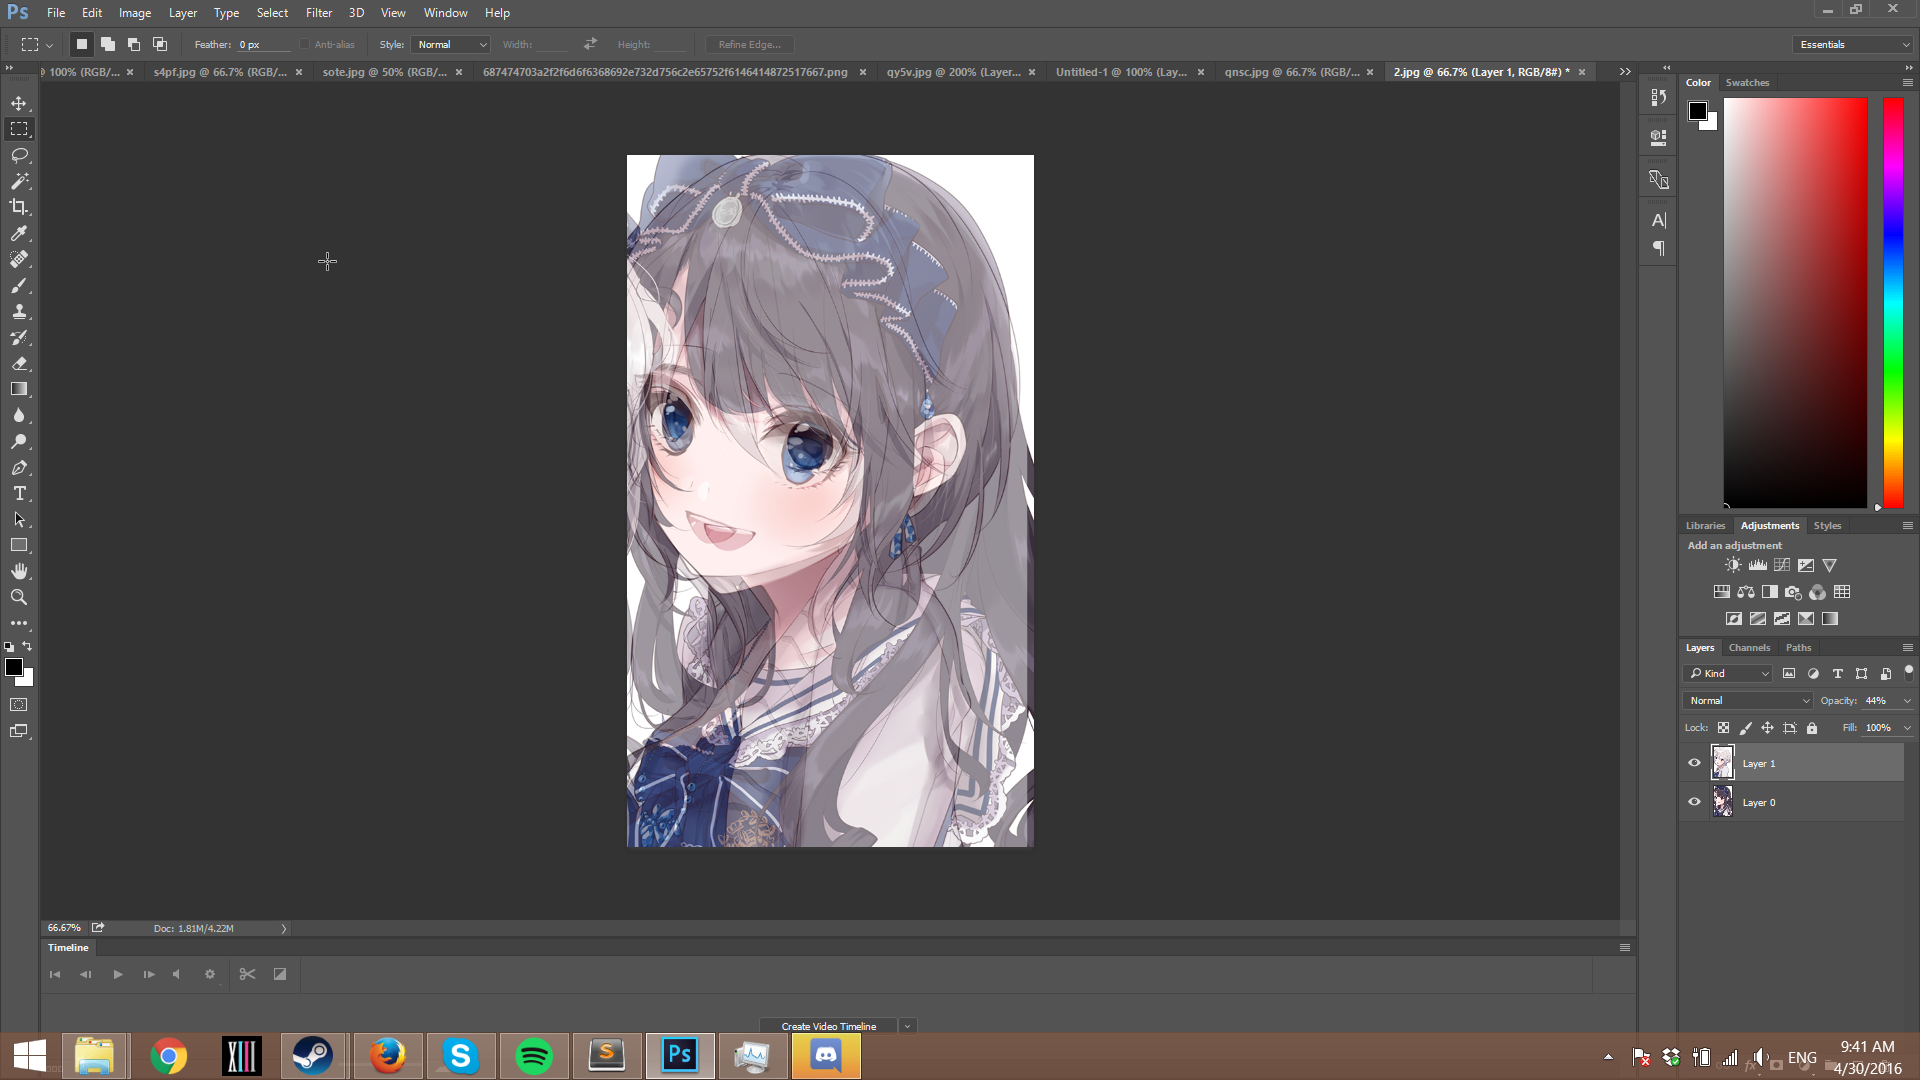
Task: Select the Layer 0 thumbnail
Action: (1722, 802)
